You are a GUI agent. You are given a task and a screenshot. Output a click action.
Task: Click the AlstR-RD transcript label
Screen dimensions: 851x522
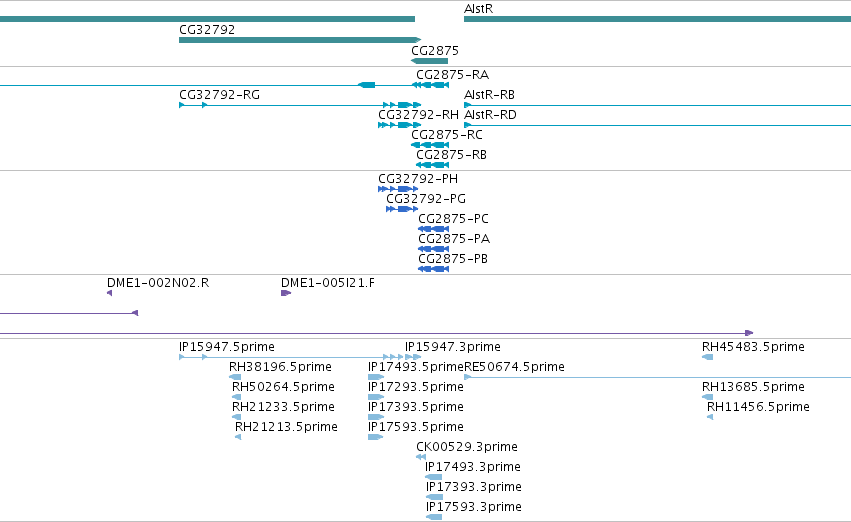tap(490, 114)
